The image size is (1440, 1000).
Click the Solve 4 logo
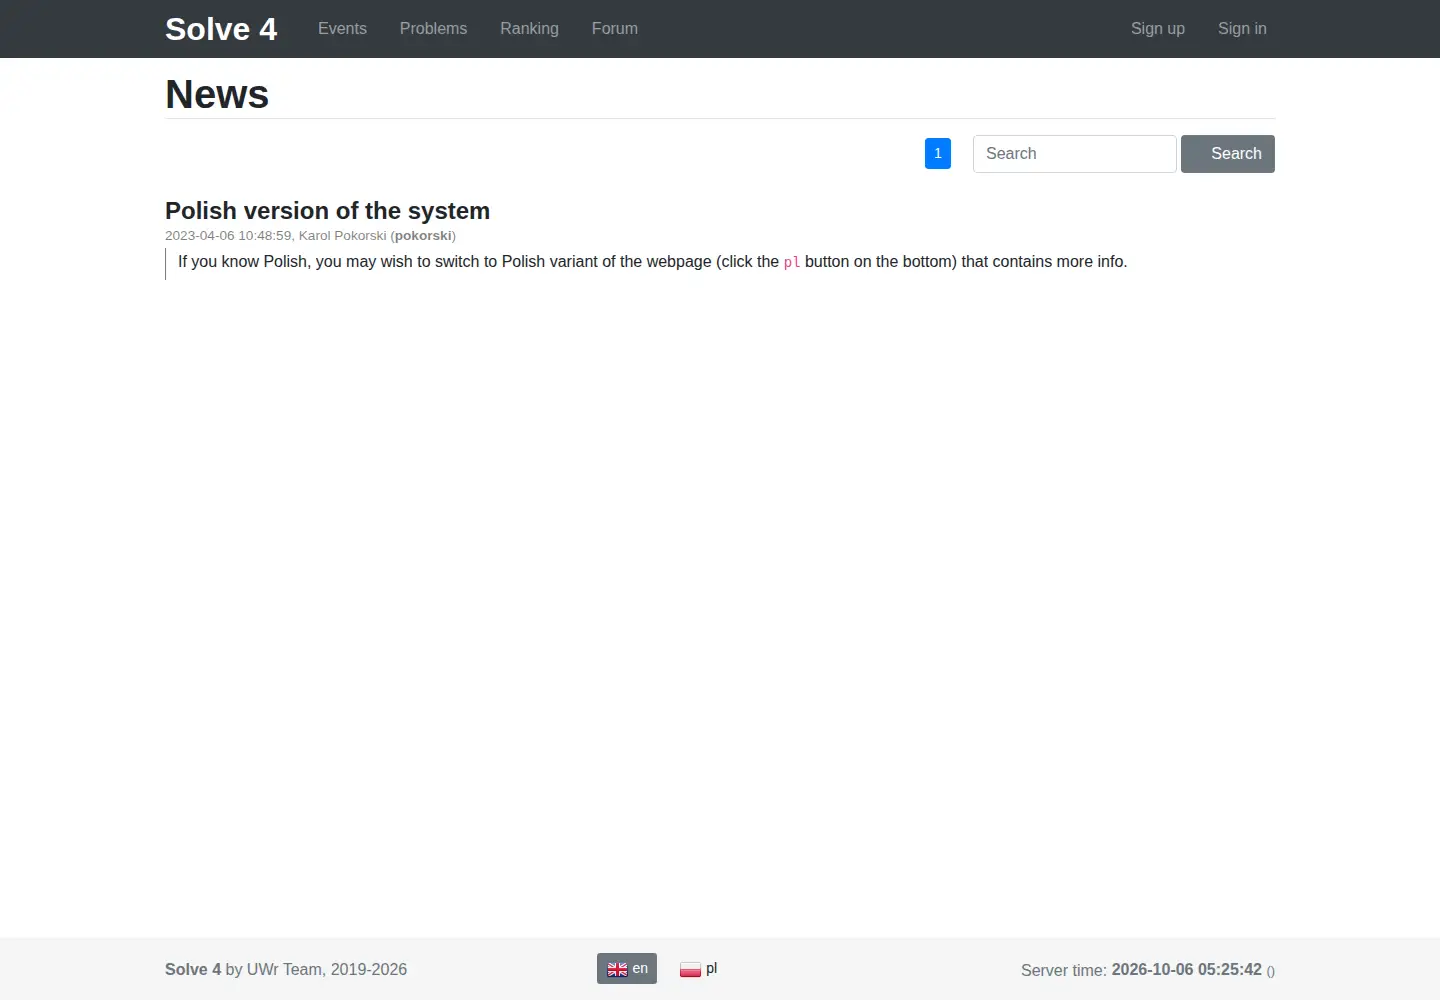coord(221,29)
